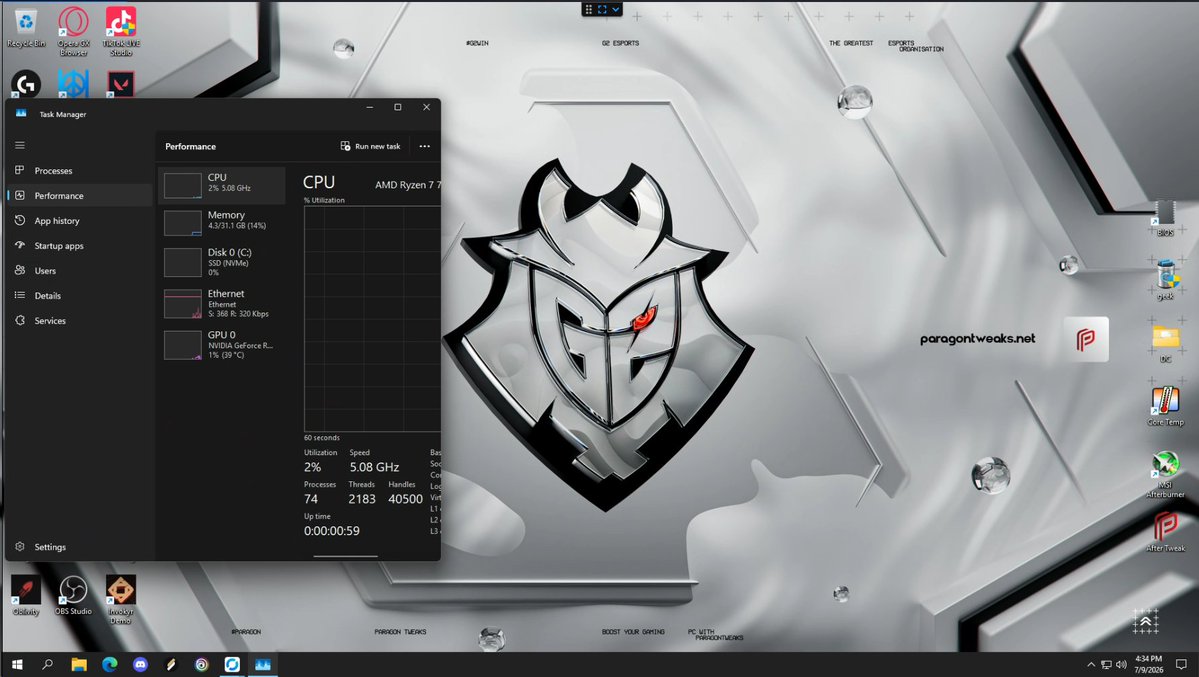The image size is (1199, 677).
Task: Click the CPU utilization graph area
Action: pos(372,319)
